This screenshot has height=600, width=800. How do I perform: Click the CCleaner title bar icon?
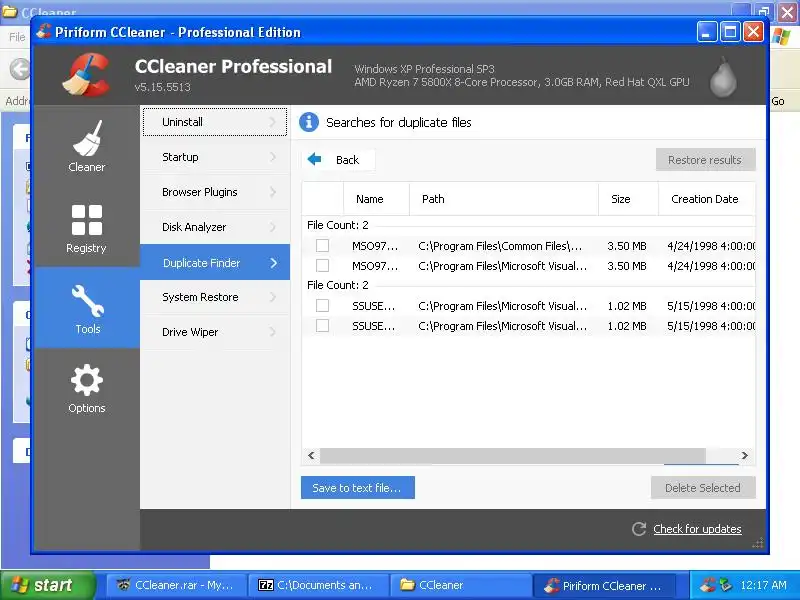coord(44,32)
